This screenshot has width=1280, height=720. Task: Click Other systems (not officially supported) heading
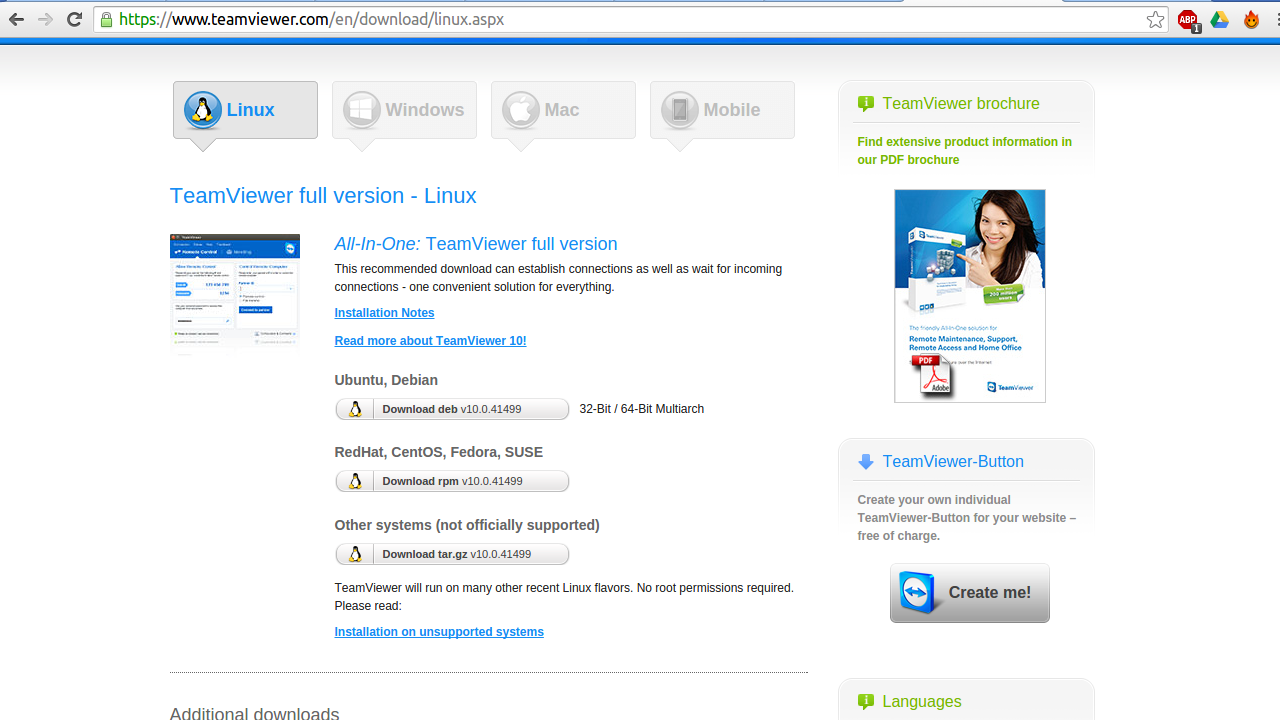(x=467, y=525)
